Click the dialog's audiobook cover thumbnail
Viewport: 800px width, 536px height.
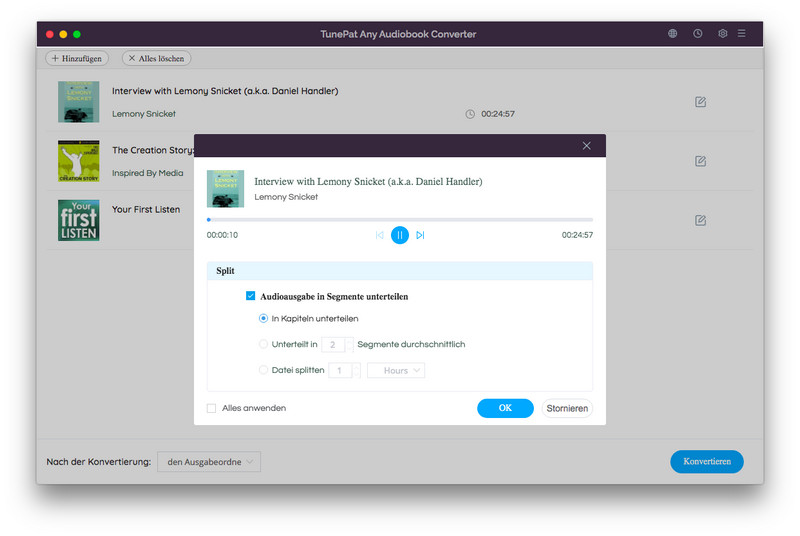(x=226, y=189)
